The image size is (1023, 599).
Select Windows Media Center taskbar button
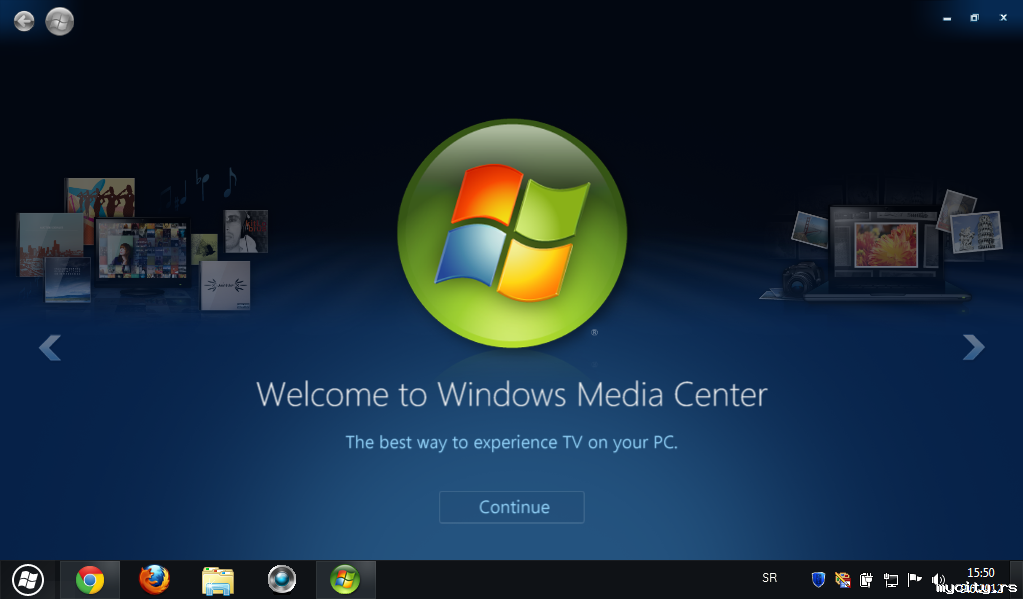pyautogui.click(x=345, y=579)
